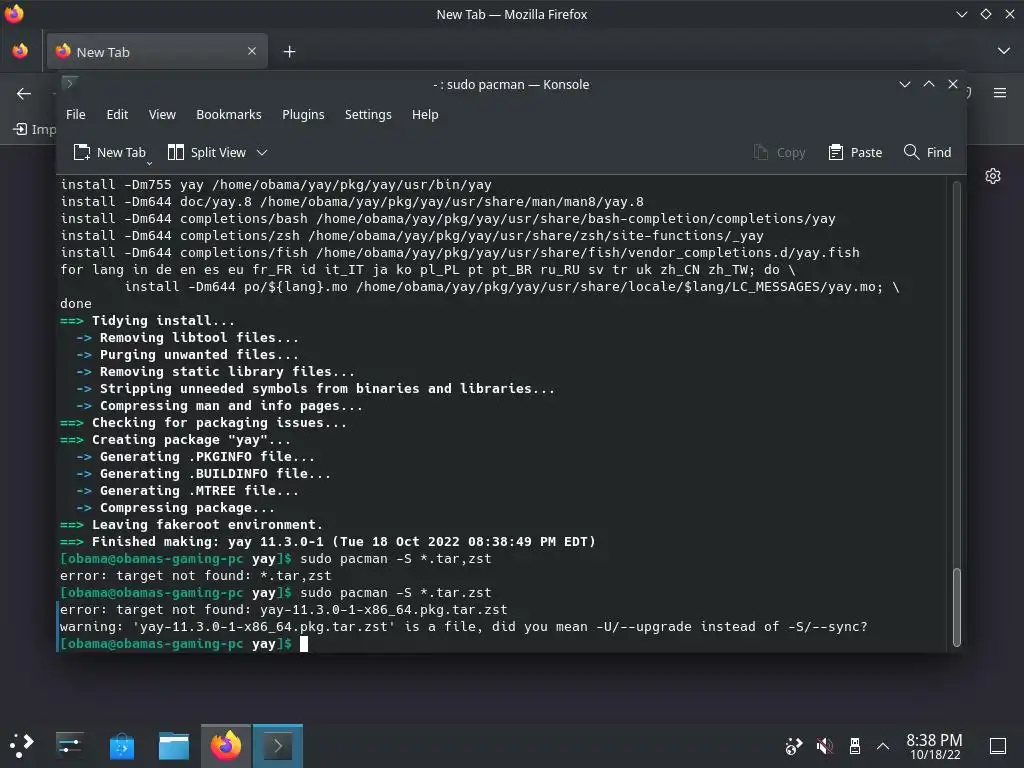Open Discover software store from taskbar

[121, 745]
